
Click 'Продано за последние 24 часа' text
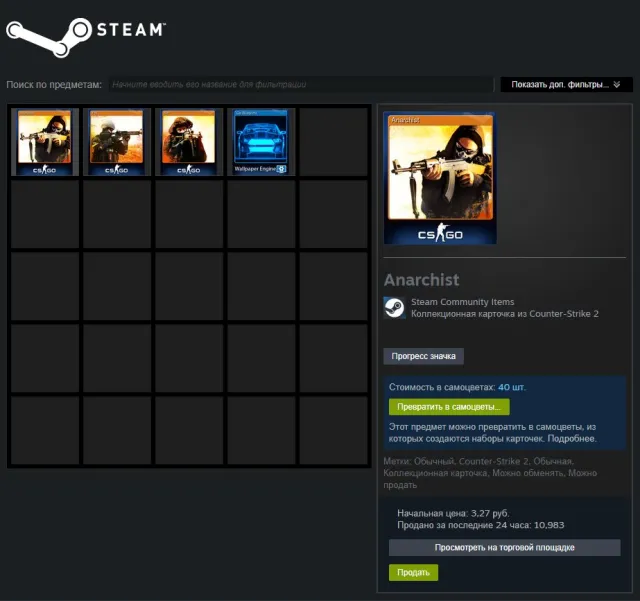[464, 525]
